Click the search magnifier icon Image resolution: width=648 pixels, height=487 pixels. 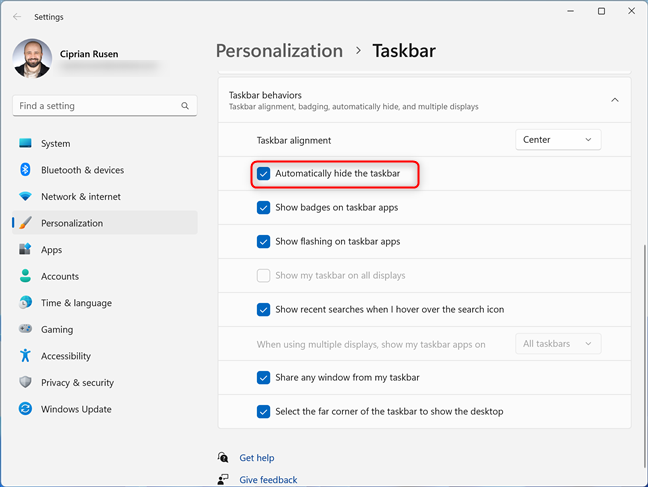coord(185,106)
